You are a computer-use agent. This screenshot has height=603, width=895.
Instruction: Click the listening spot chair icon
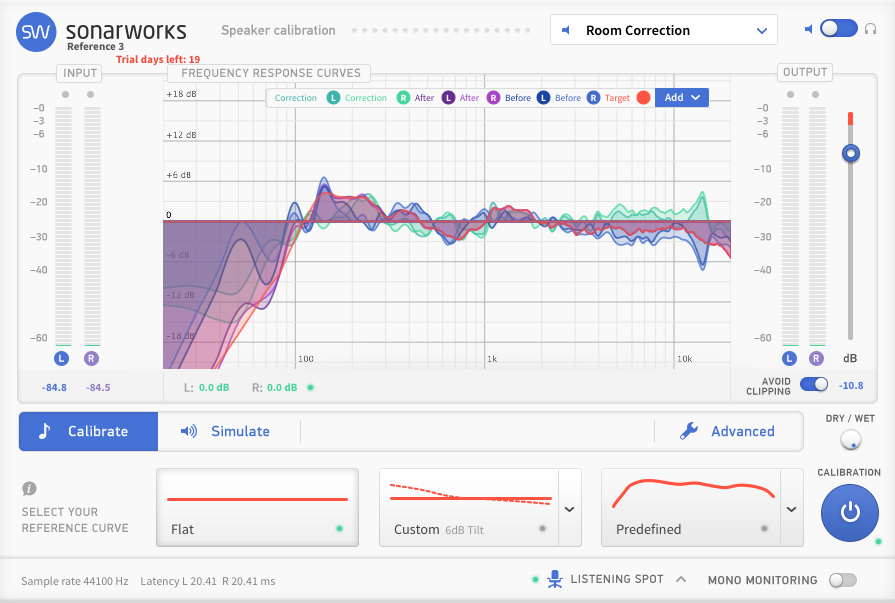point(553,579)
